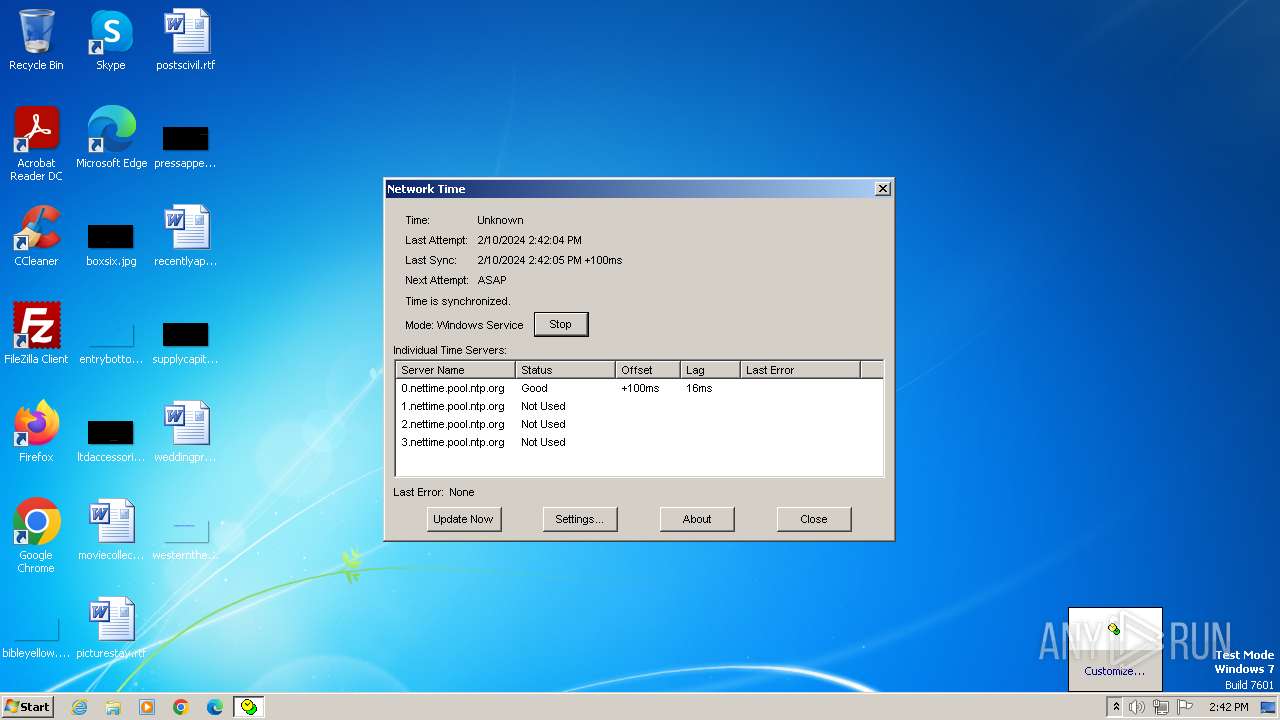Viewport: 1280px width, 720px height.
Task: Open the Recycle Bin desktop icon
Action: coord(36,40)
